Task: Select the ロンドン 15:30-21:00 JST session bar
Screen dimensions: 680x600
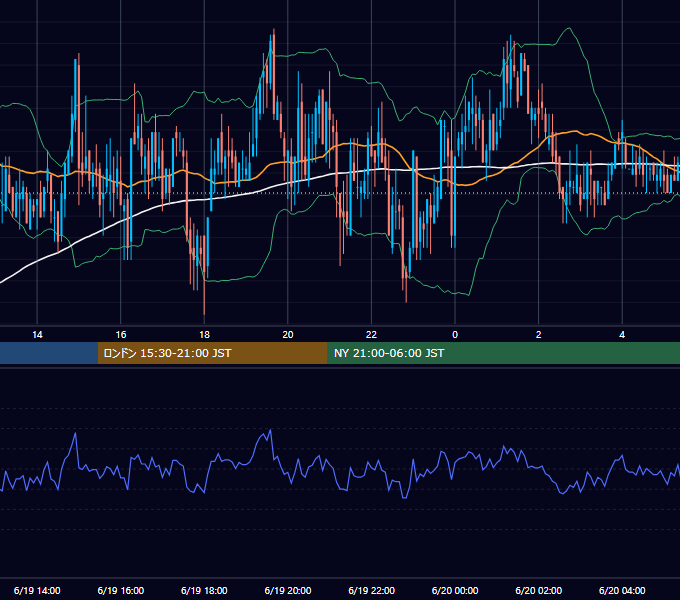Action: pyautogui.click(x=212, y=353)
